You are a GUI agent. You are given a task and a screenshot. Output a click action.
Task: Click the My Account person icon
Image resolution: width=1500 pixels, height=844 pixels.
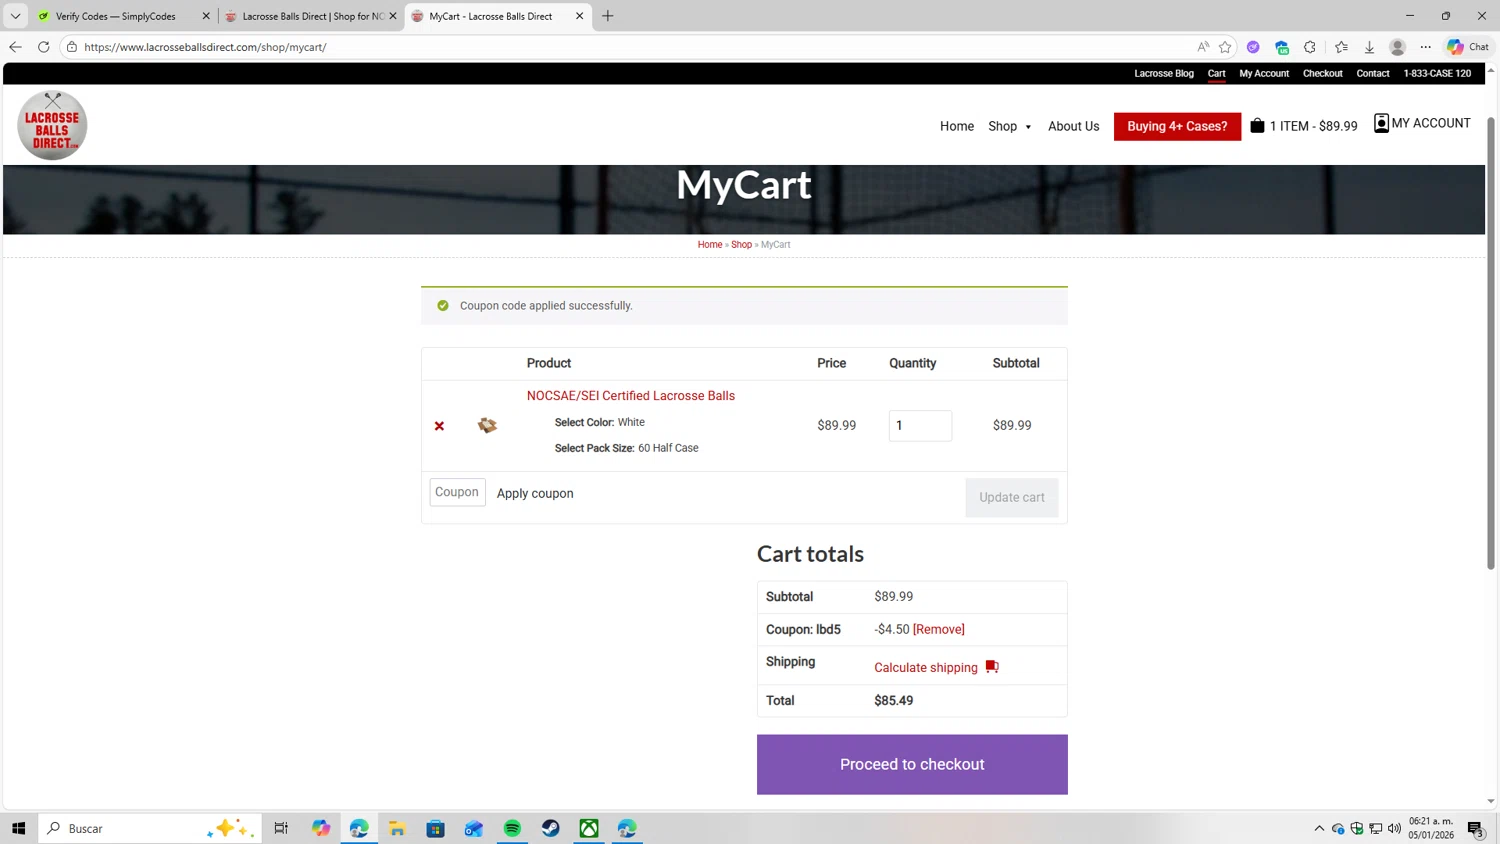pos(1381,123)
